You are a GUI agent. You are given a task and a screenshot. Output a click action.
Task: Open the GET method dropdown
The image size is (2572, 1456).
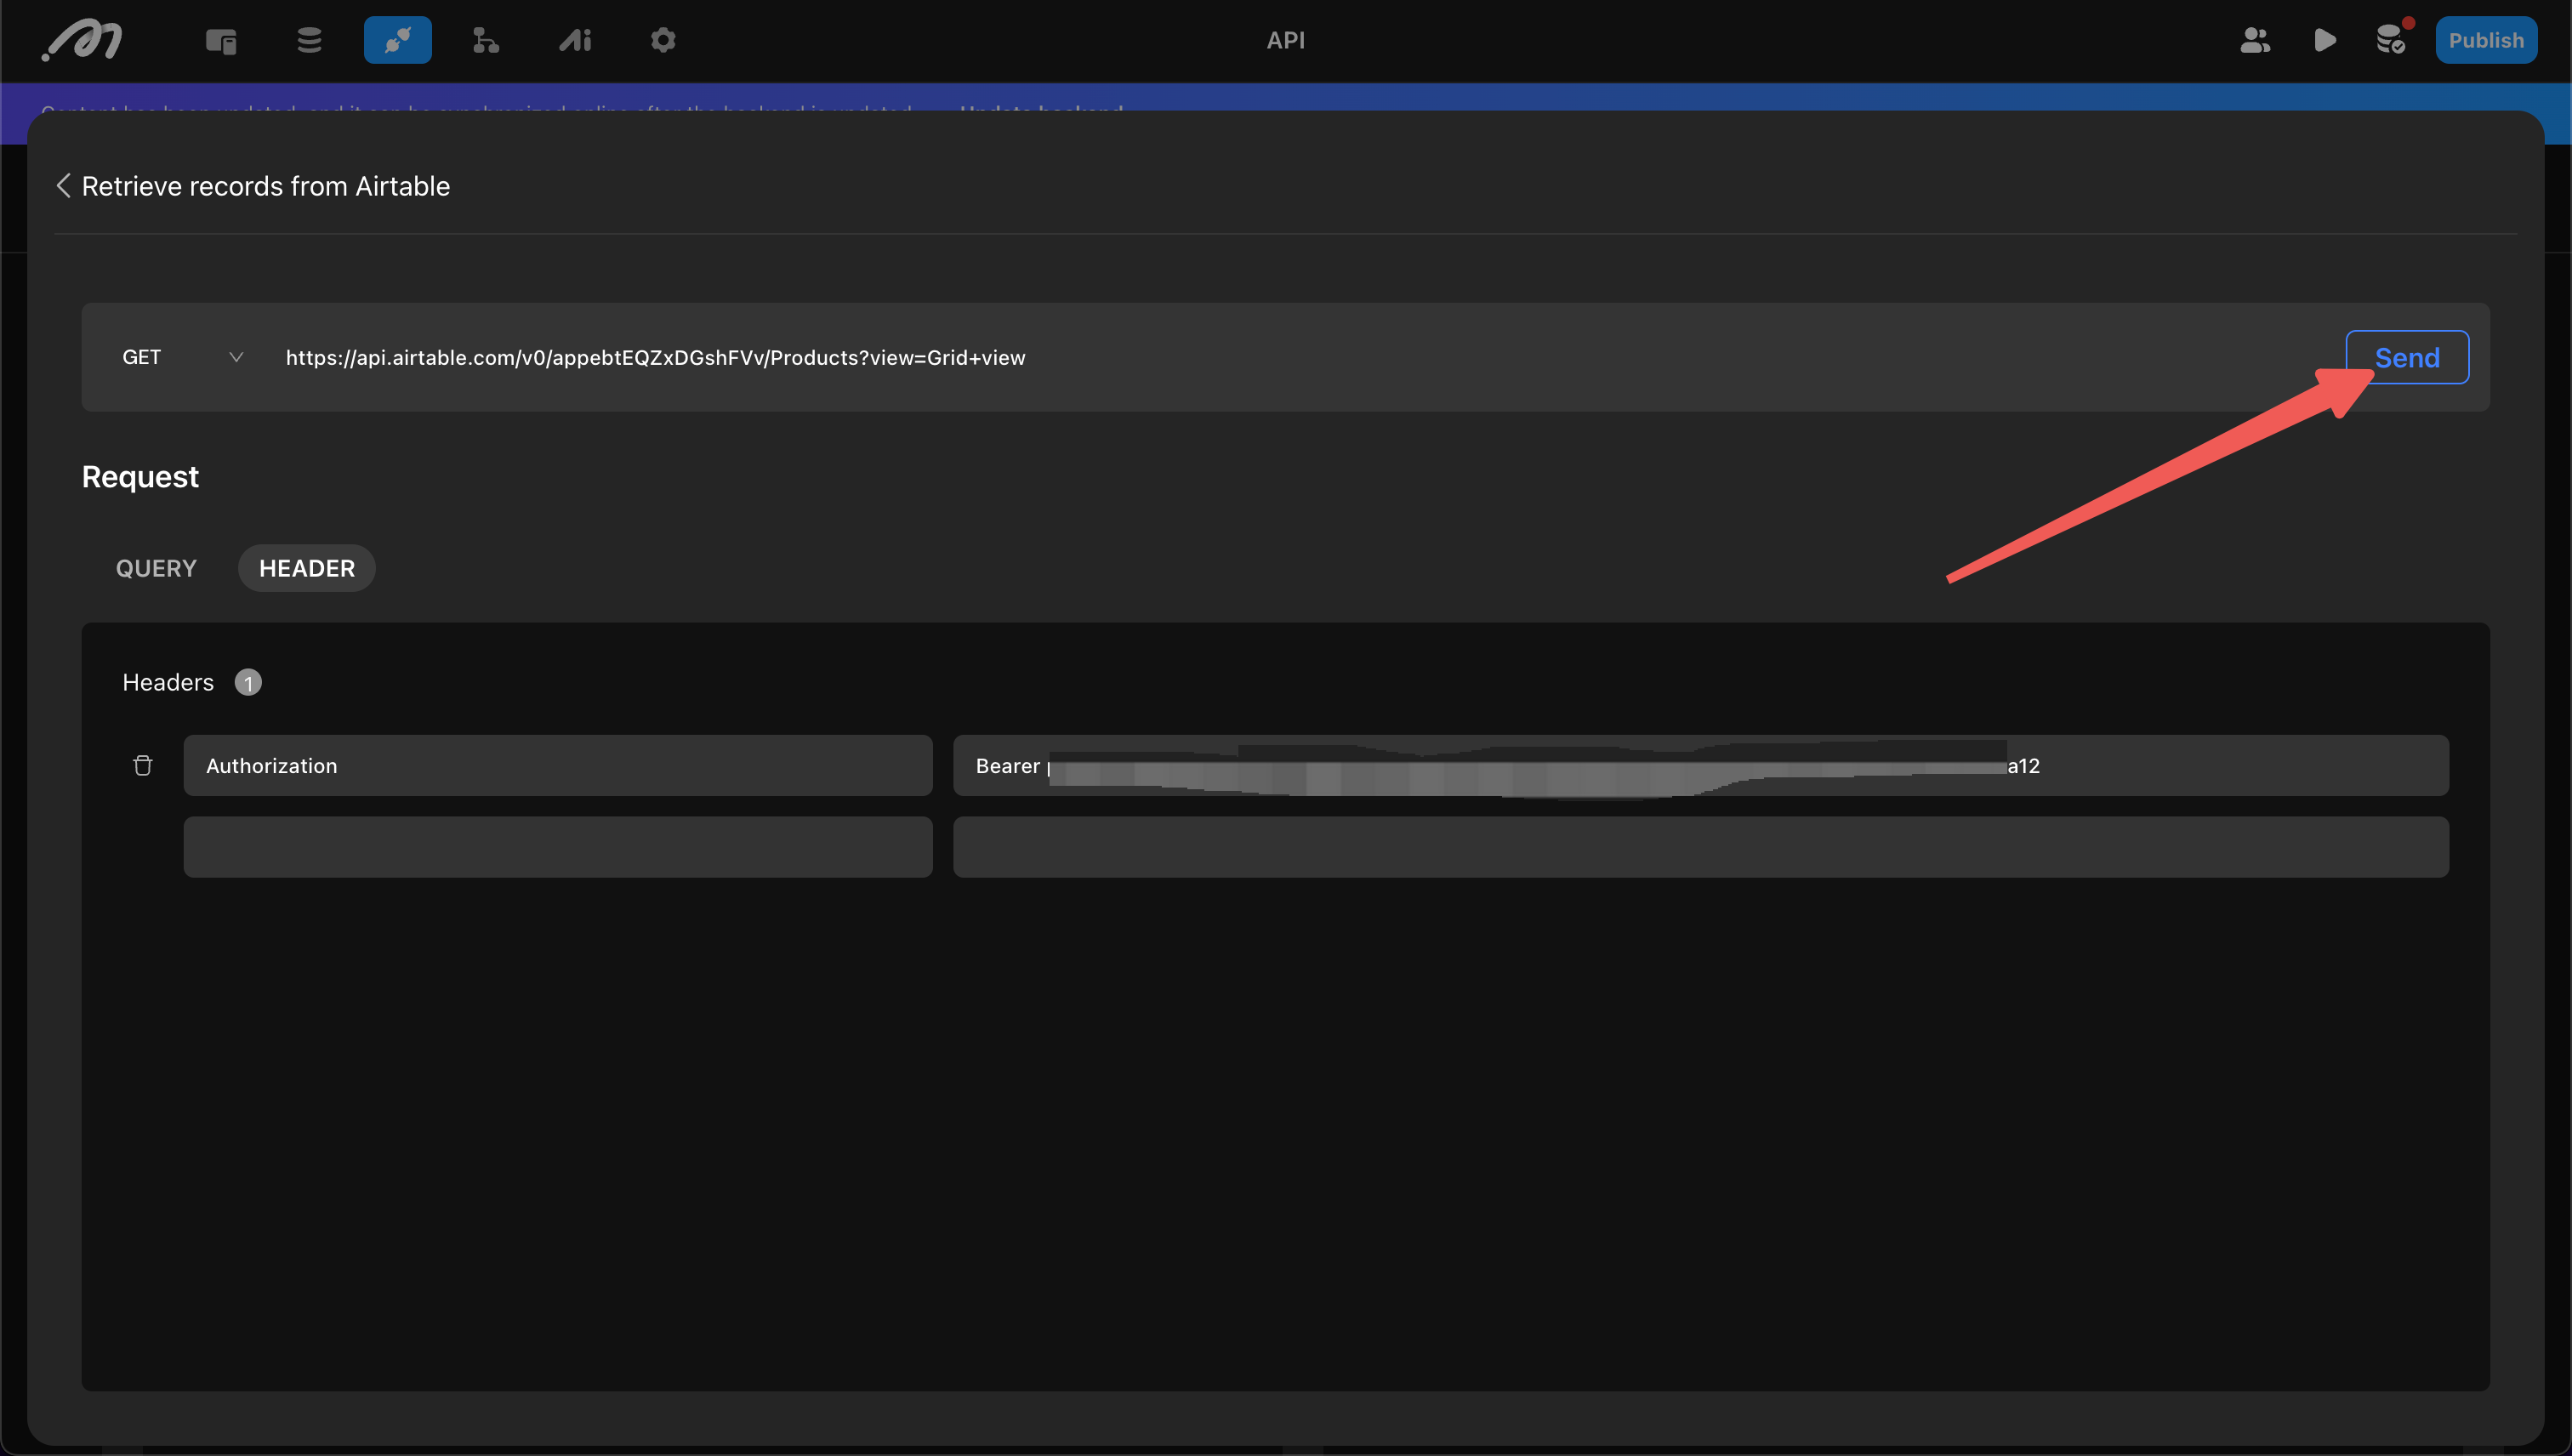click(x=182, y=357)
